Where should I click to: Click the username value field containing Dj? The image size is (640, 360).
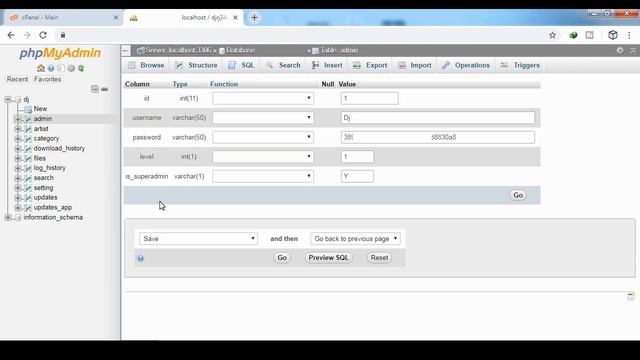pos(438,118)
